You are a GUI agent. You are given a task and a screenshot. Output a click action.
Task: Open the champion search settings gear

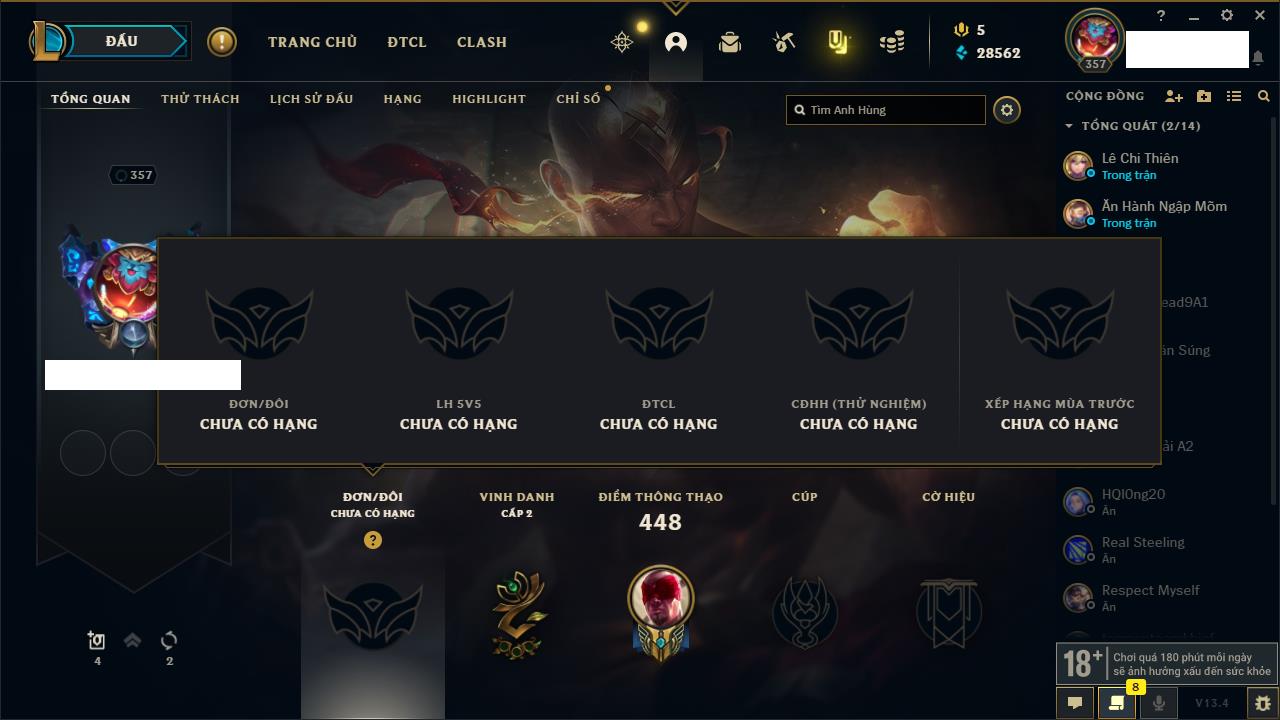point(1007,110)
